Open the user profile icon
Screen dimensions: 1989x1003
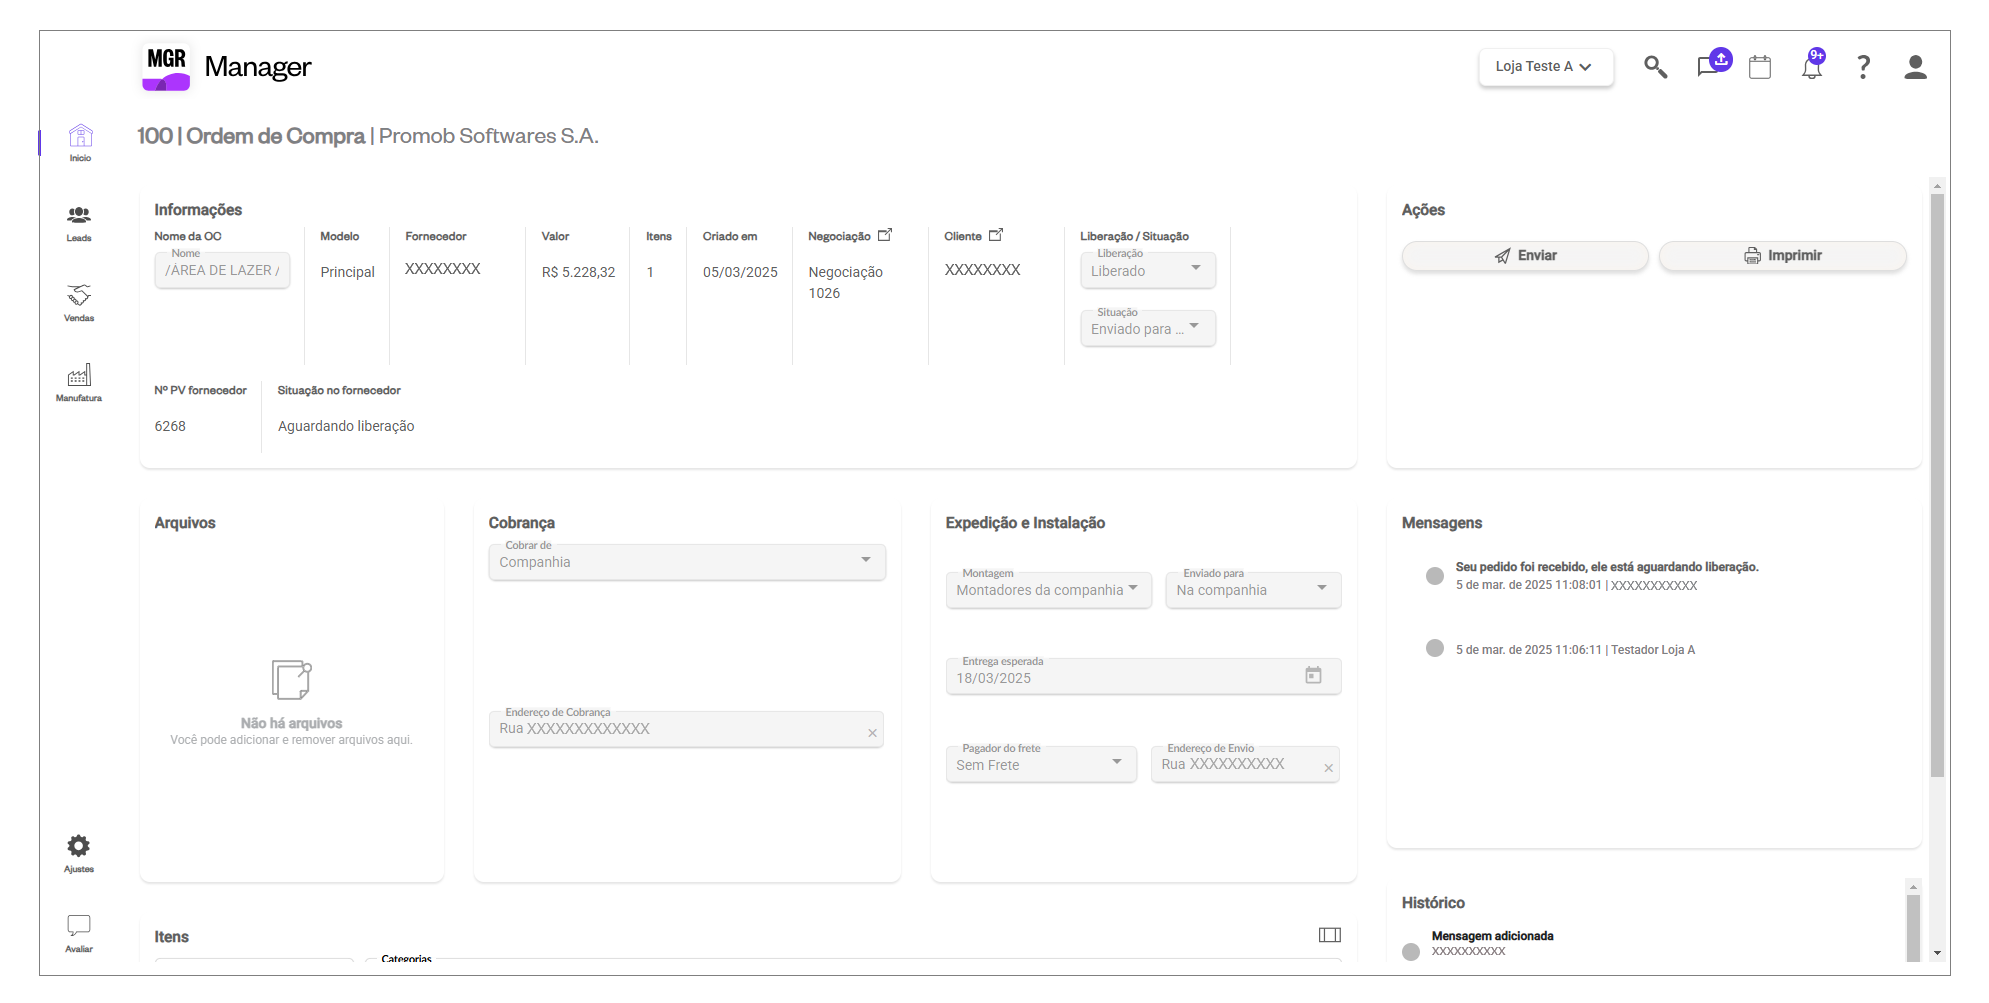click(x=1915, y=67)
